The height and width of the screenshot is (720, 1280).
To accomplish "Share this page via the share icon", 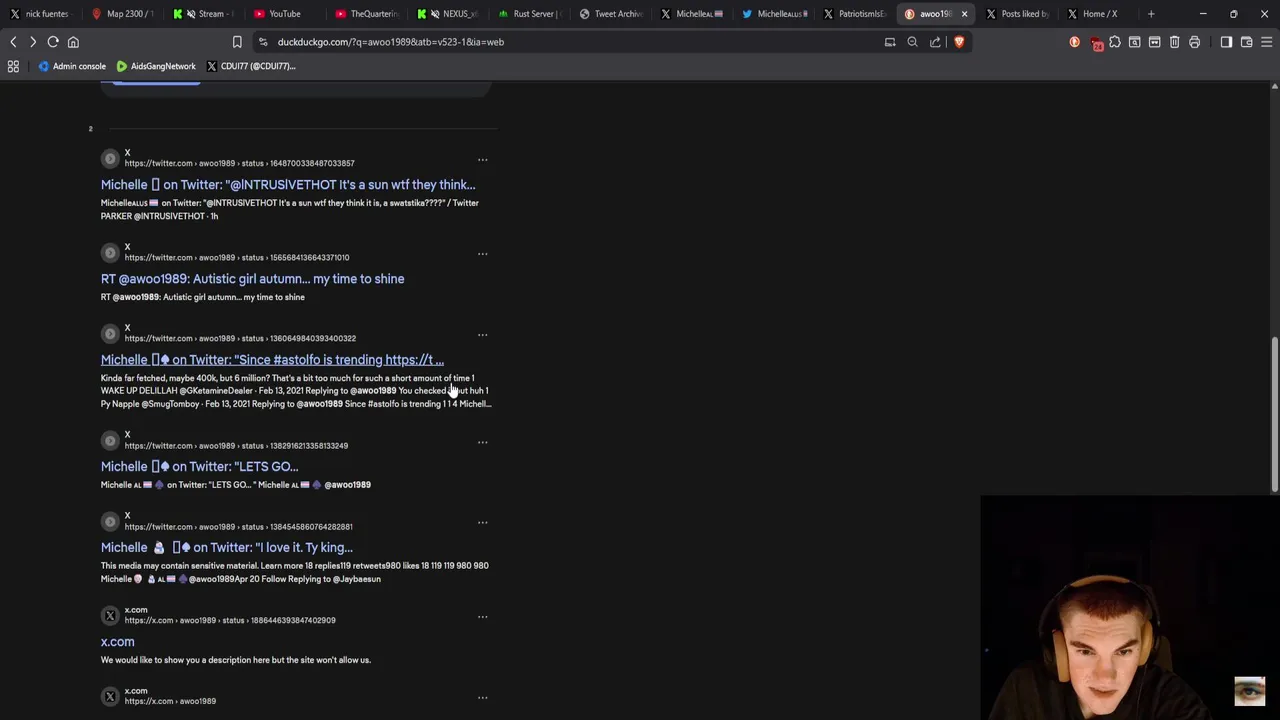I will [935, 42].
